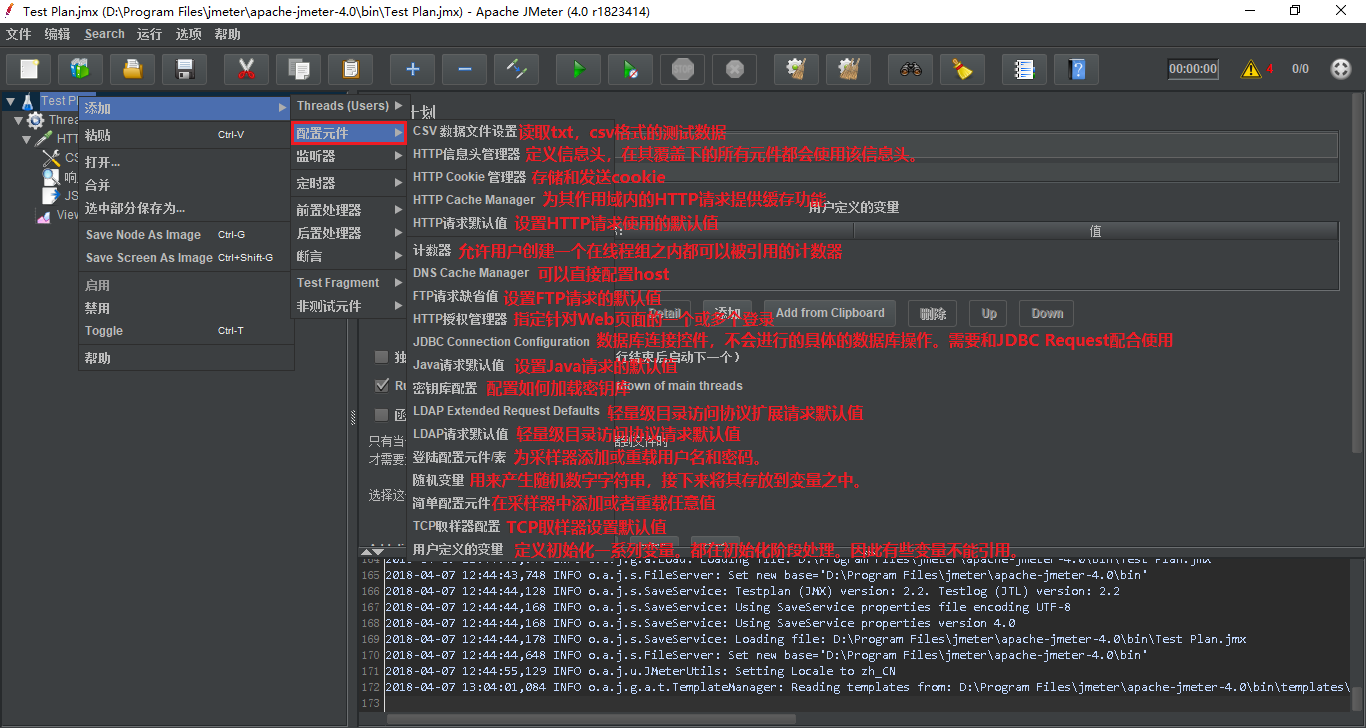Click the Toggle enable/disable toolbar icon
Viewport: 1366px width, 728px height.
pos(516,69)
